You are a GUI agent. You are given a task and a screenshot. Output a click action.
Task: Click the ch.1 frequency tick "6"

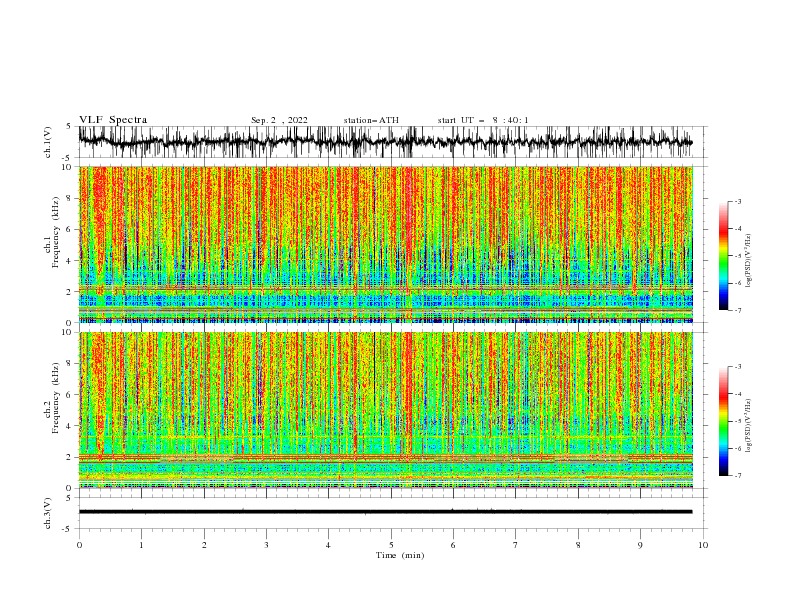tap(70, 229)
